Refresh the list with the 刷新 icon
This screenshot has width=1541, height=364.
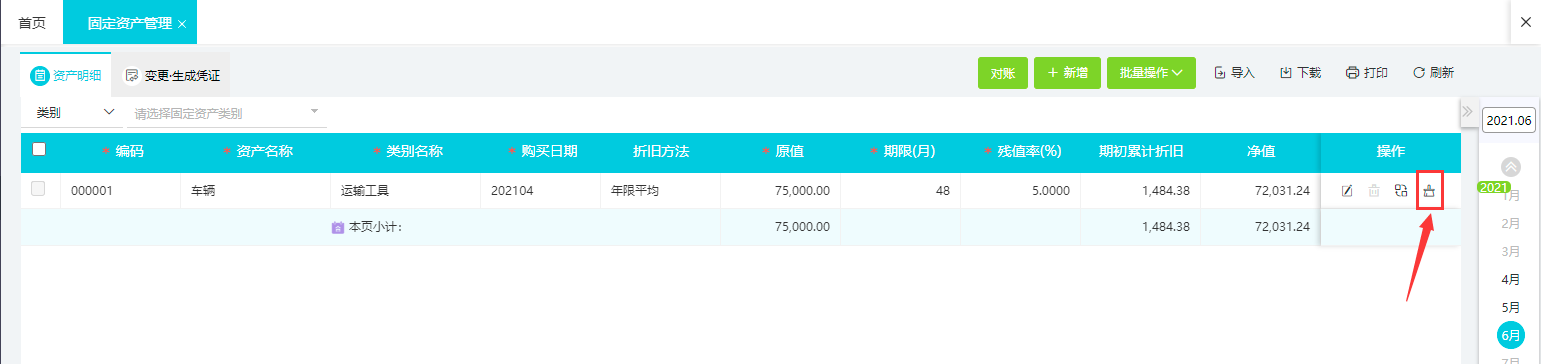(1418, 73)
